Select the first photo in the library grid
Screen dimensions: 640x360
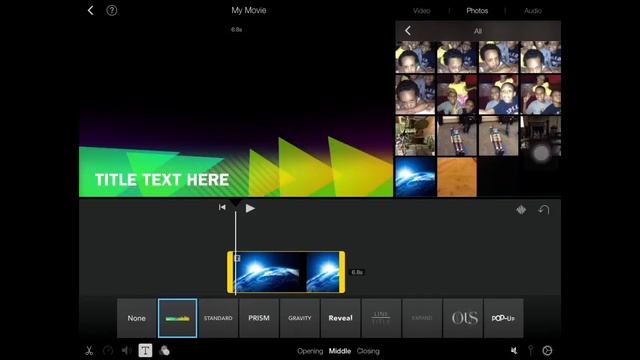(x=415, y=57)
